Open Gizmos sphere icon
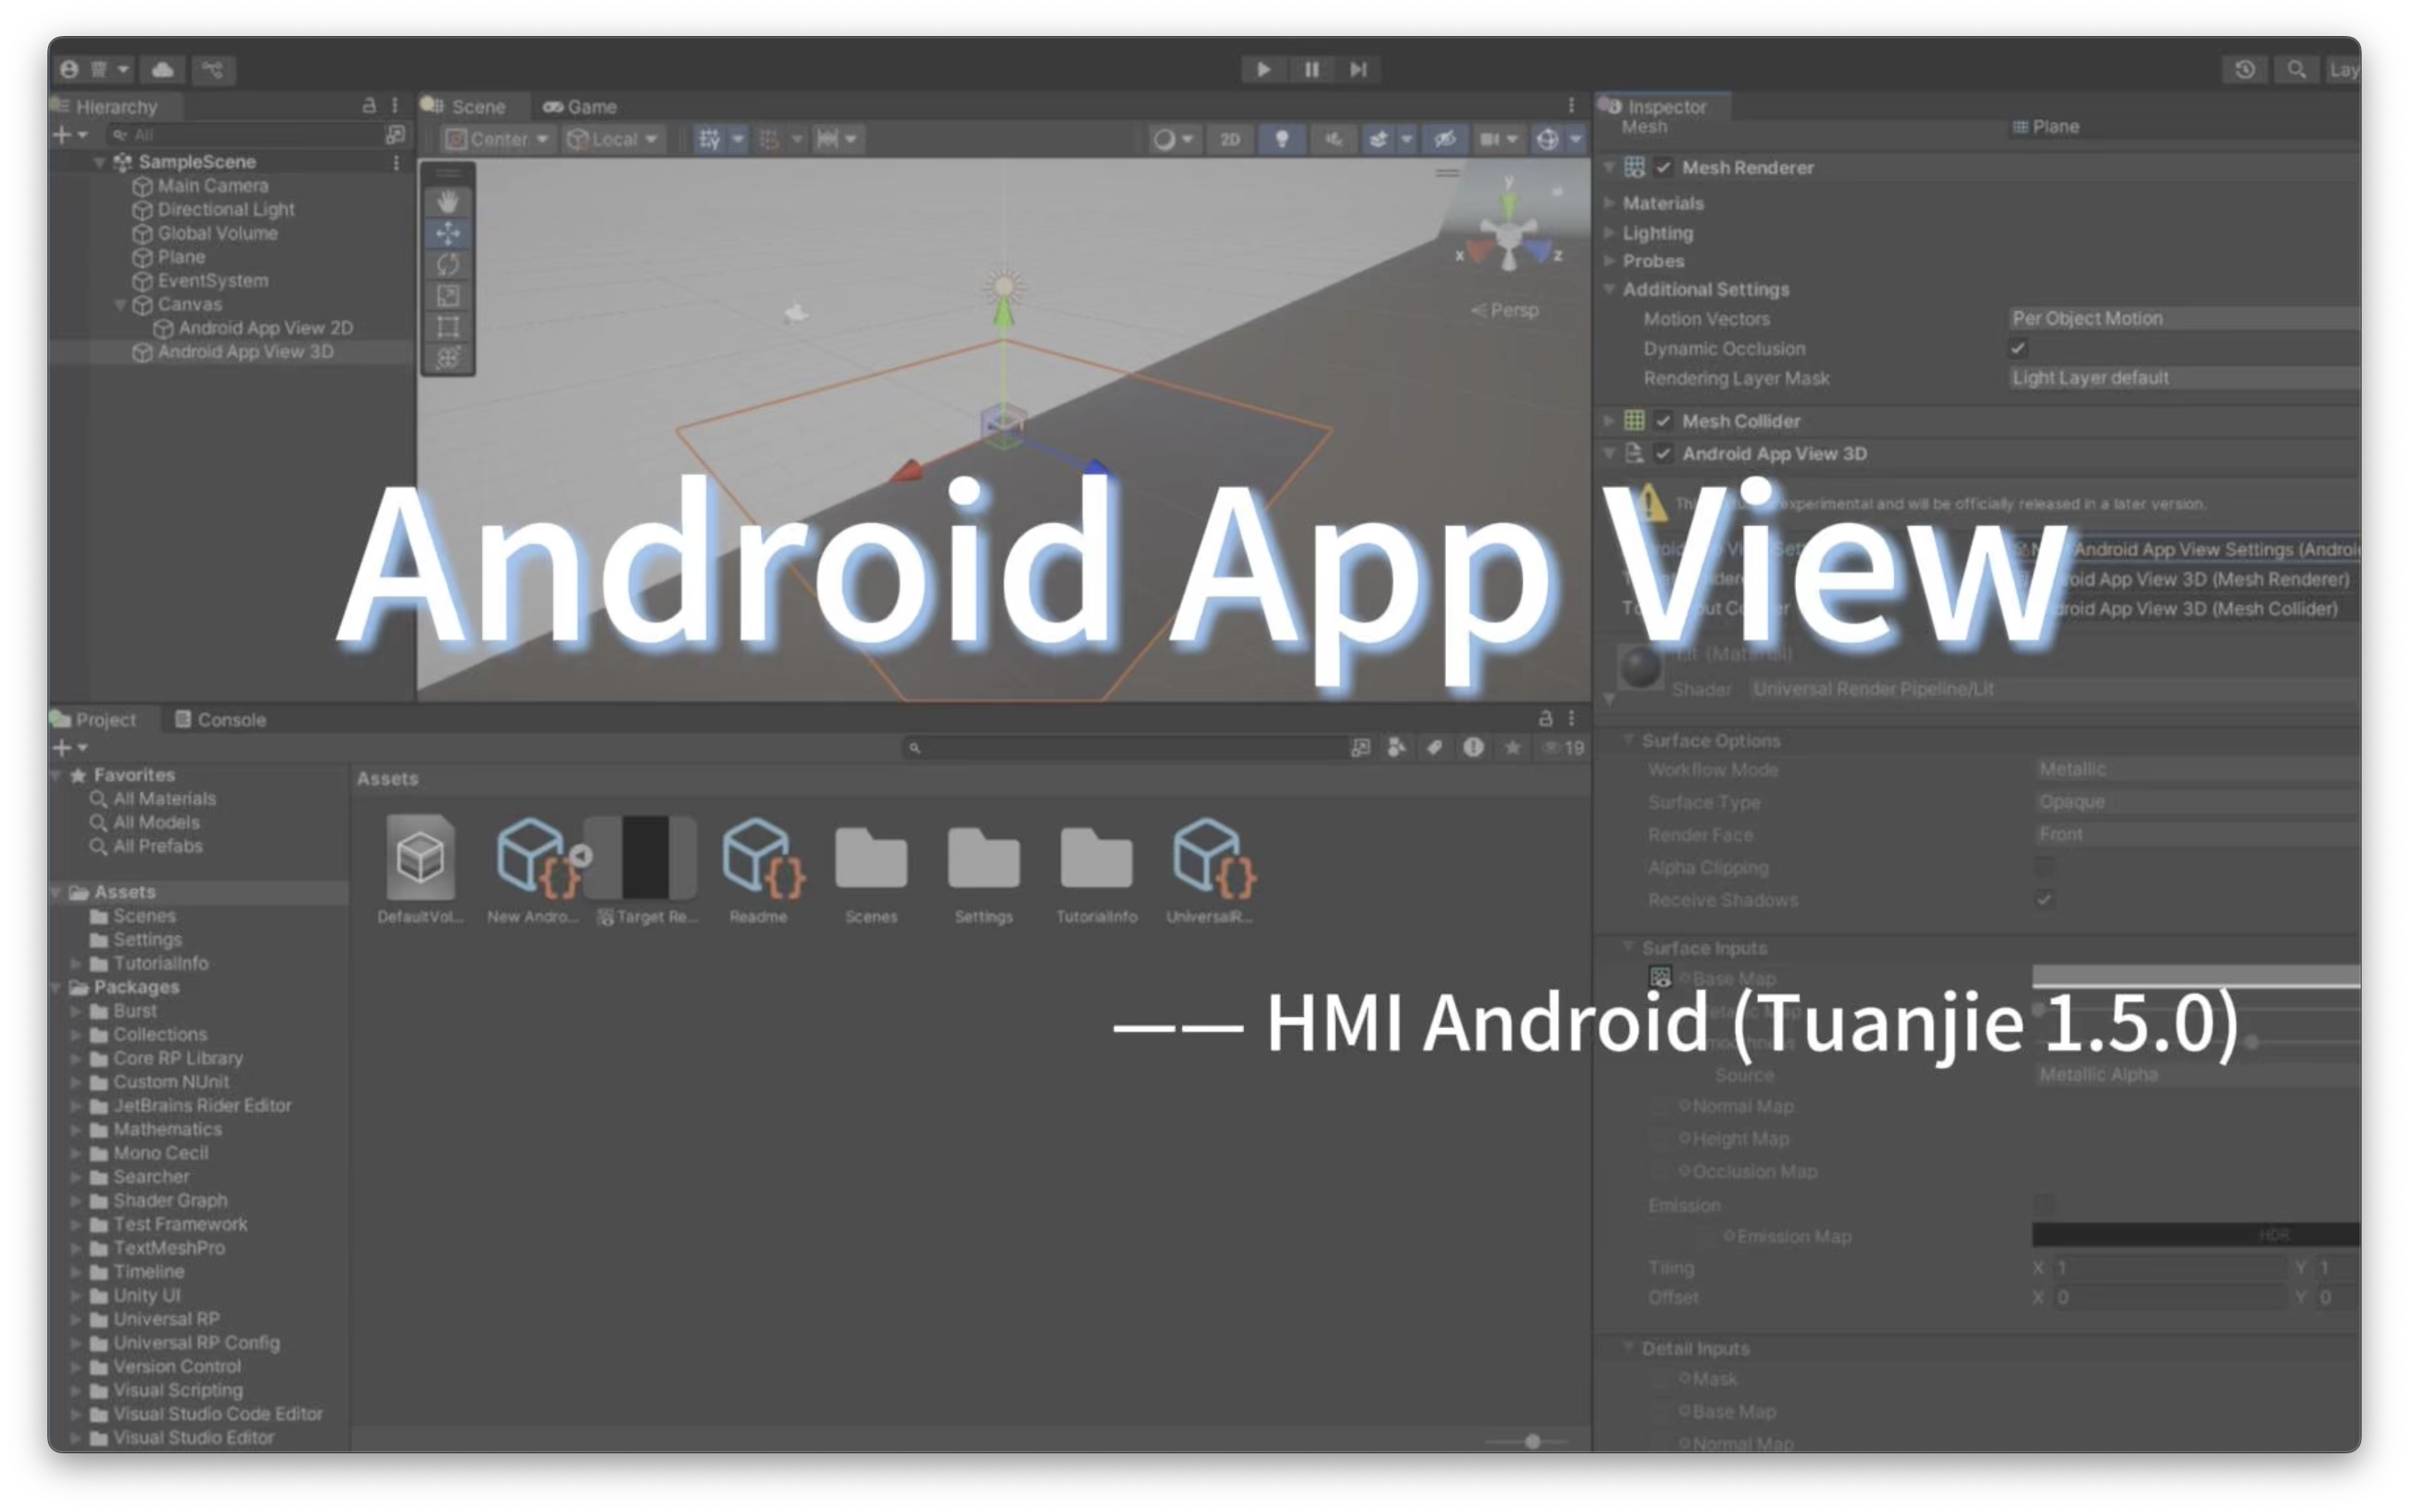 [1547, 139]
